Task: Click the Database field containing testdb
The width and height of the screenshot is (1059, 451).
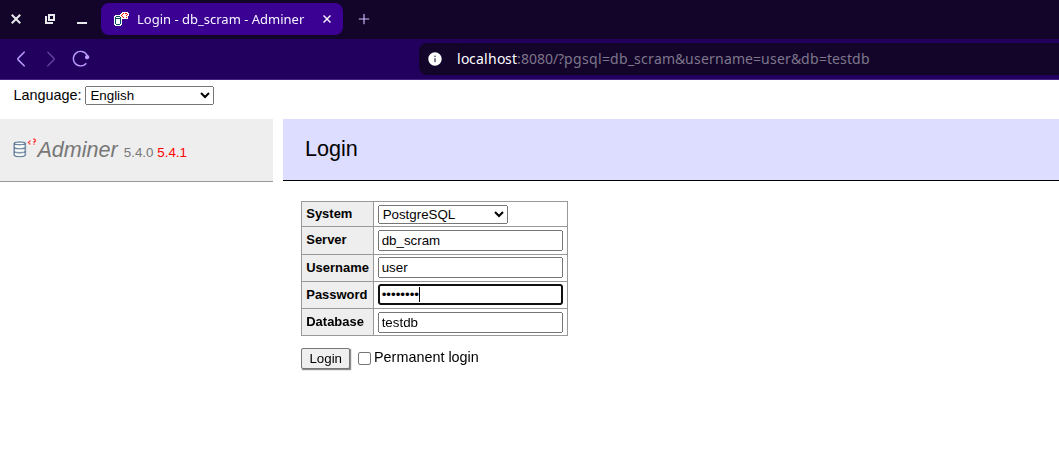Action: (470, 322)
